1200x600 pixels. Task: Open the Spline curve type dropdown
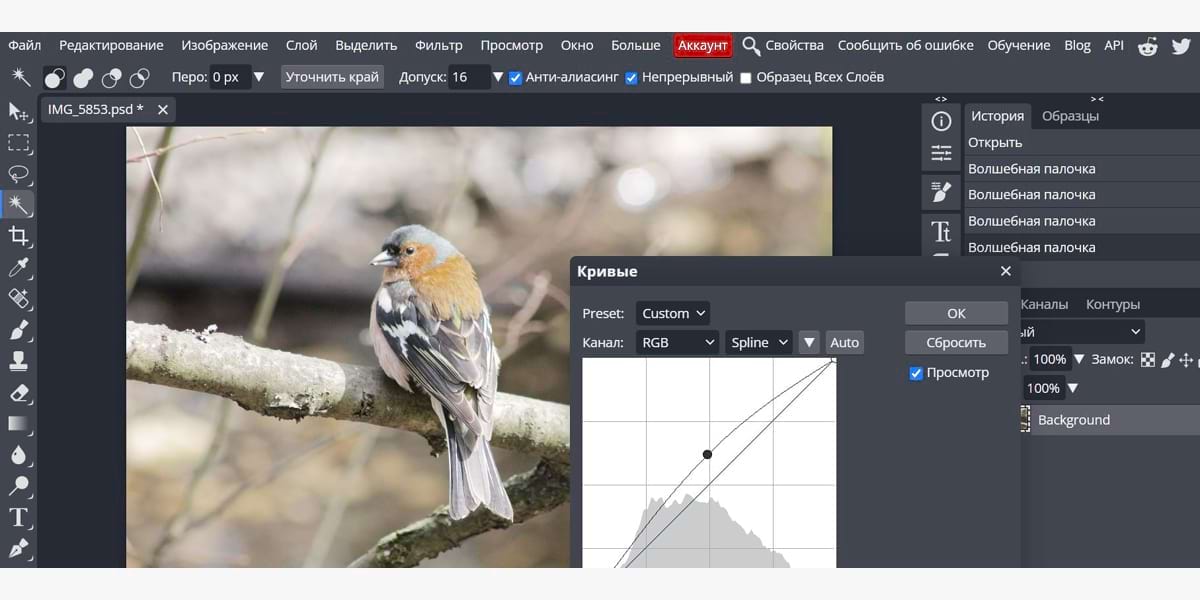pyautogui.click(x=759, y=342)
